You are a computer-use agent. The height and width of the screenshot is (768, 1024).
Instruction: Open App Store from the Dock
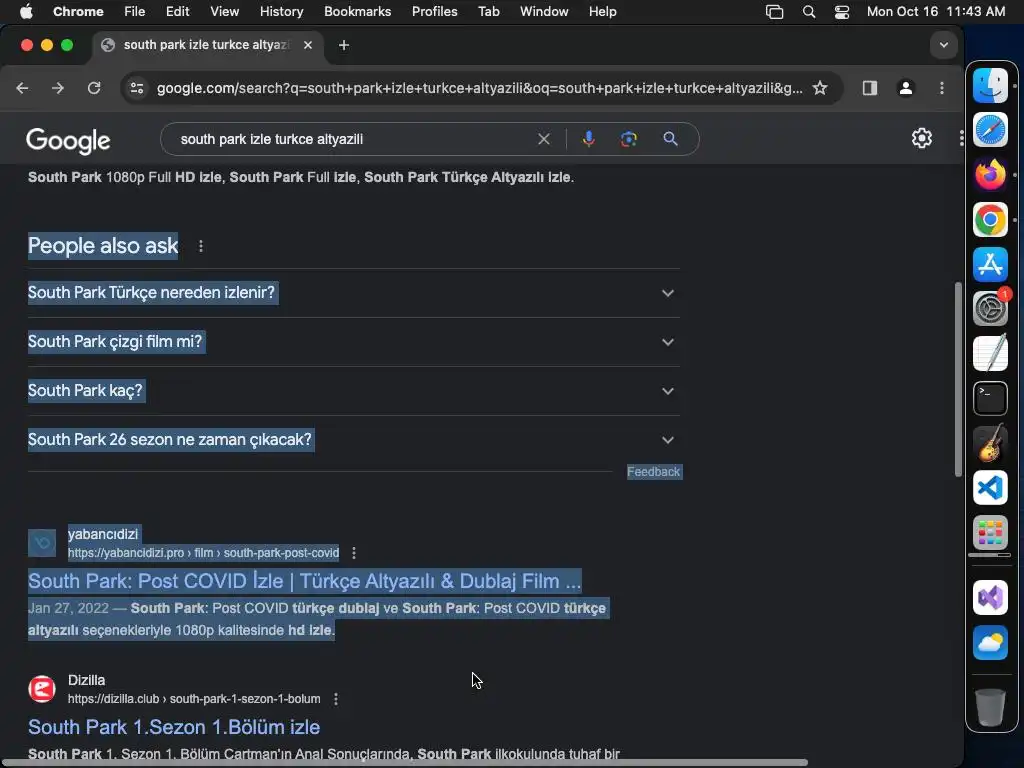pos(990,264)
